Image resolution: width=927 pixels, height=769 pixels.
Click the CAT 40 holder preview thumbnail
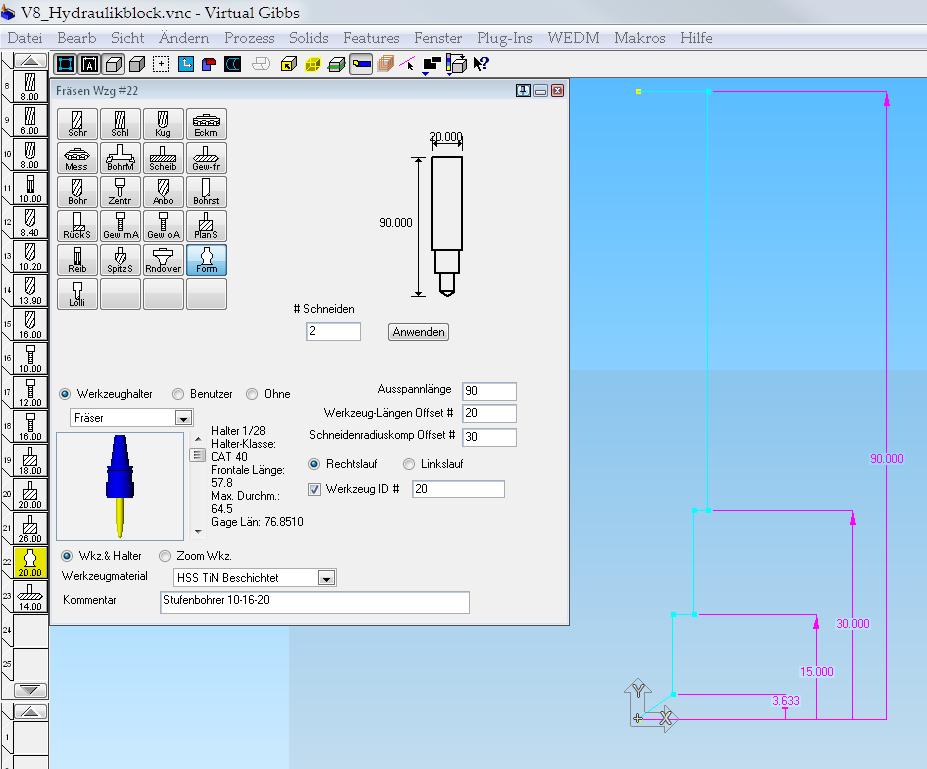(120, 486)
